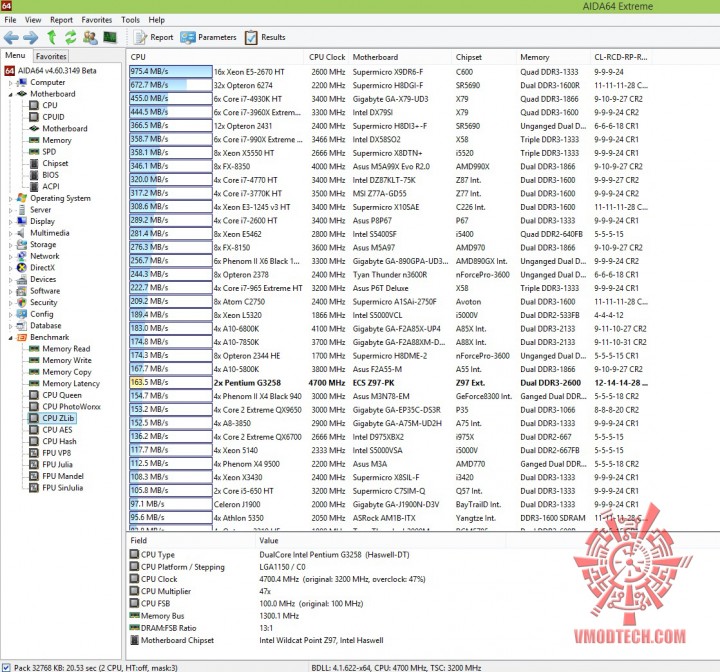Click the Multimedia tree icon
The height and width of the screenshot is (672, 720).
pyautogui.click(x=22, y=233)
